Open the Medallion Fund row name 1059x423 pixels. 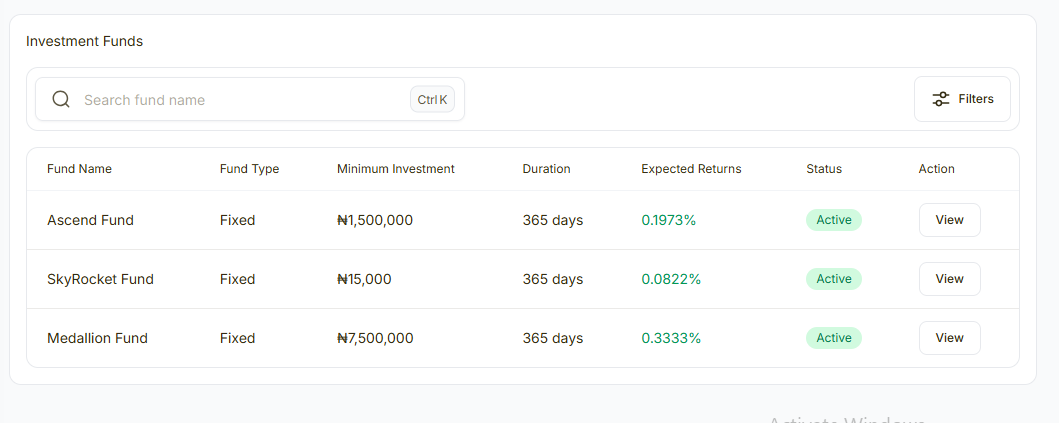[x=97, y=338]
